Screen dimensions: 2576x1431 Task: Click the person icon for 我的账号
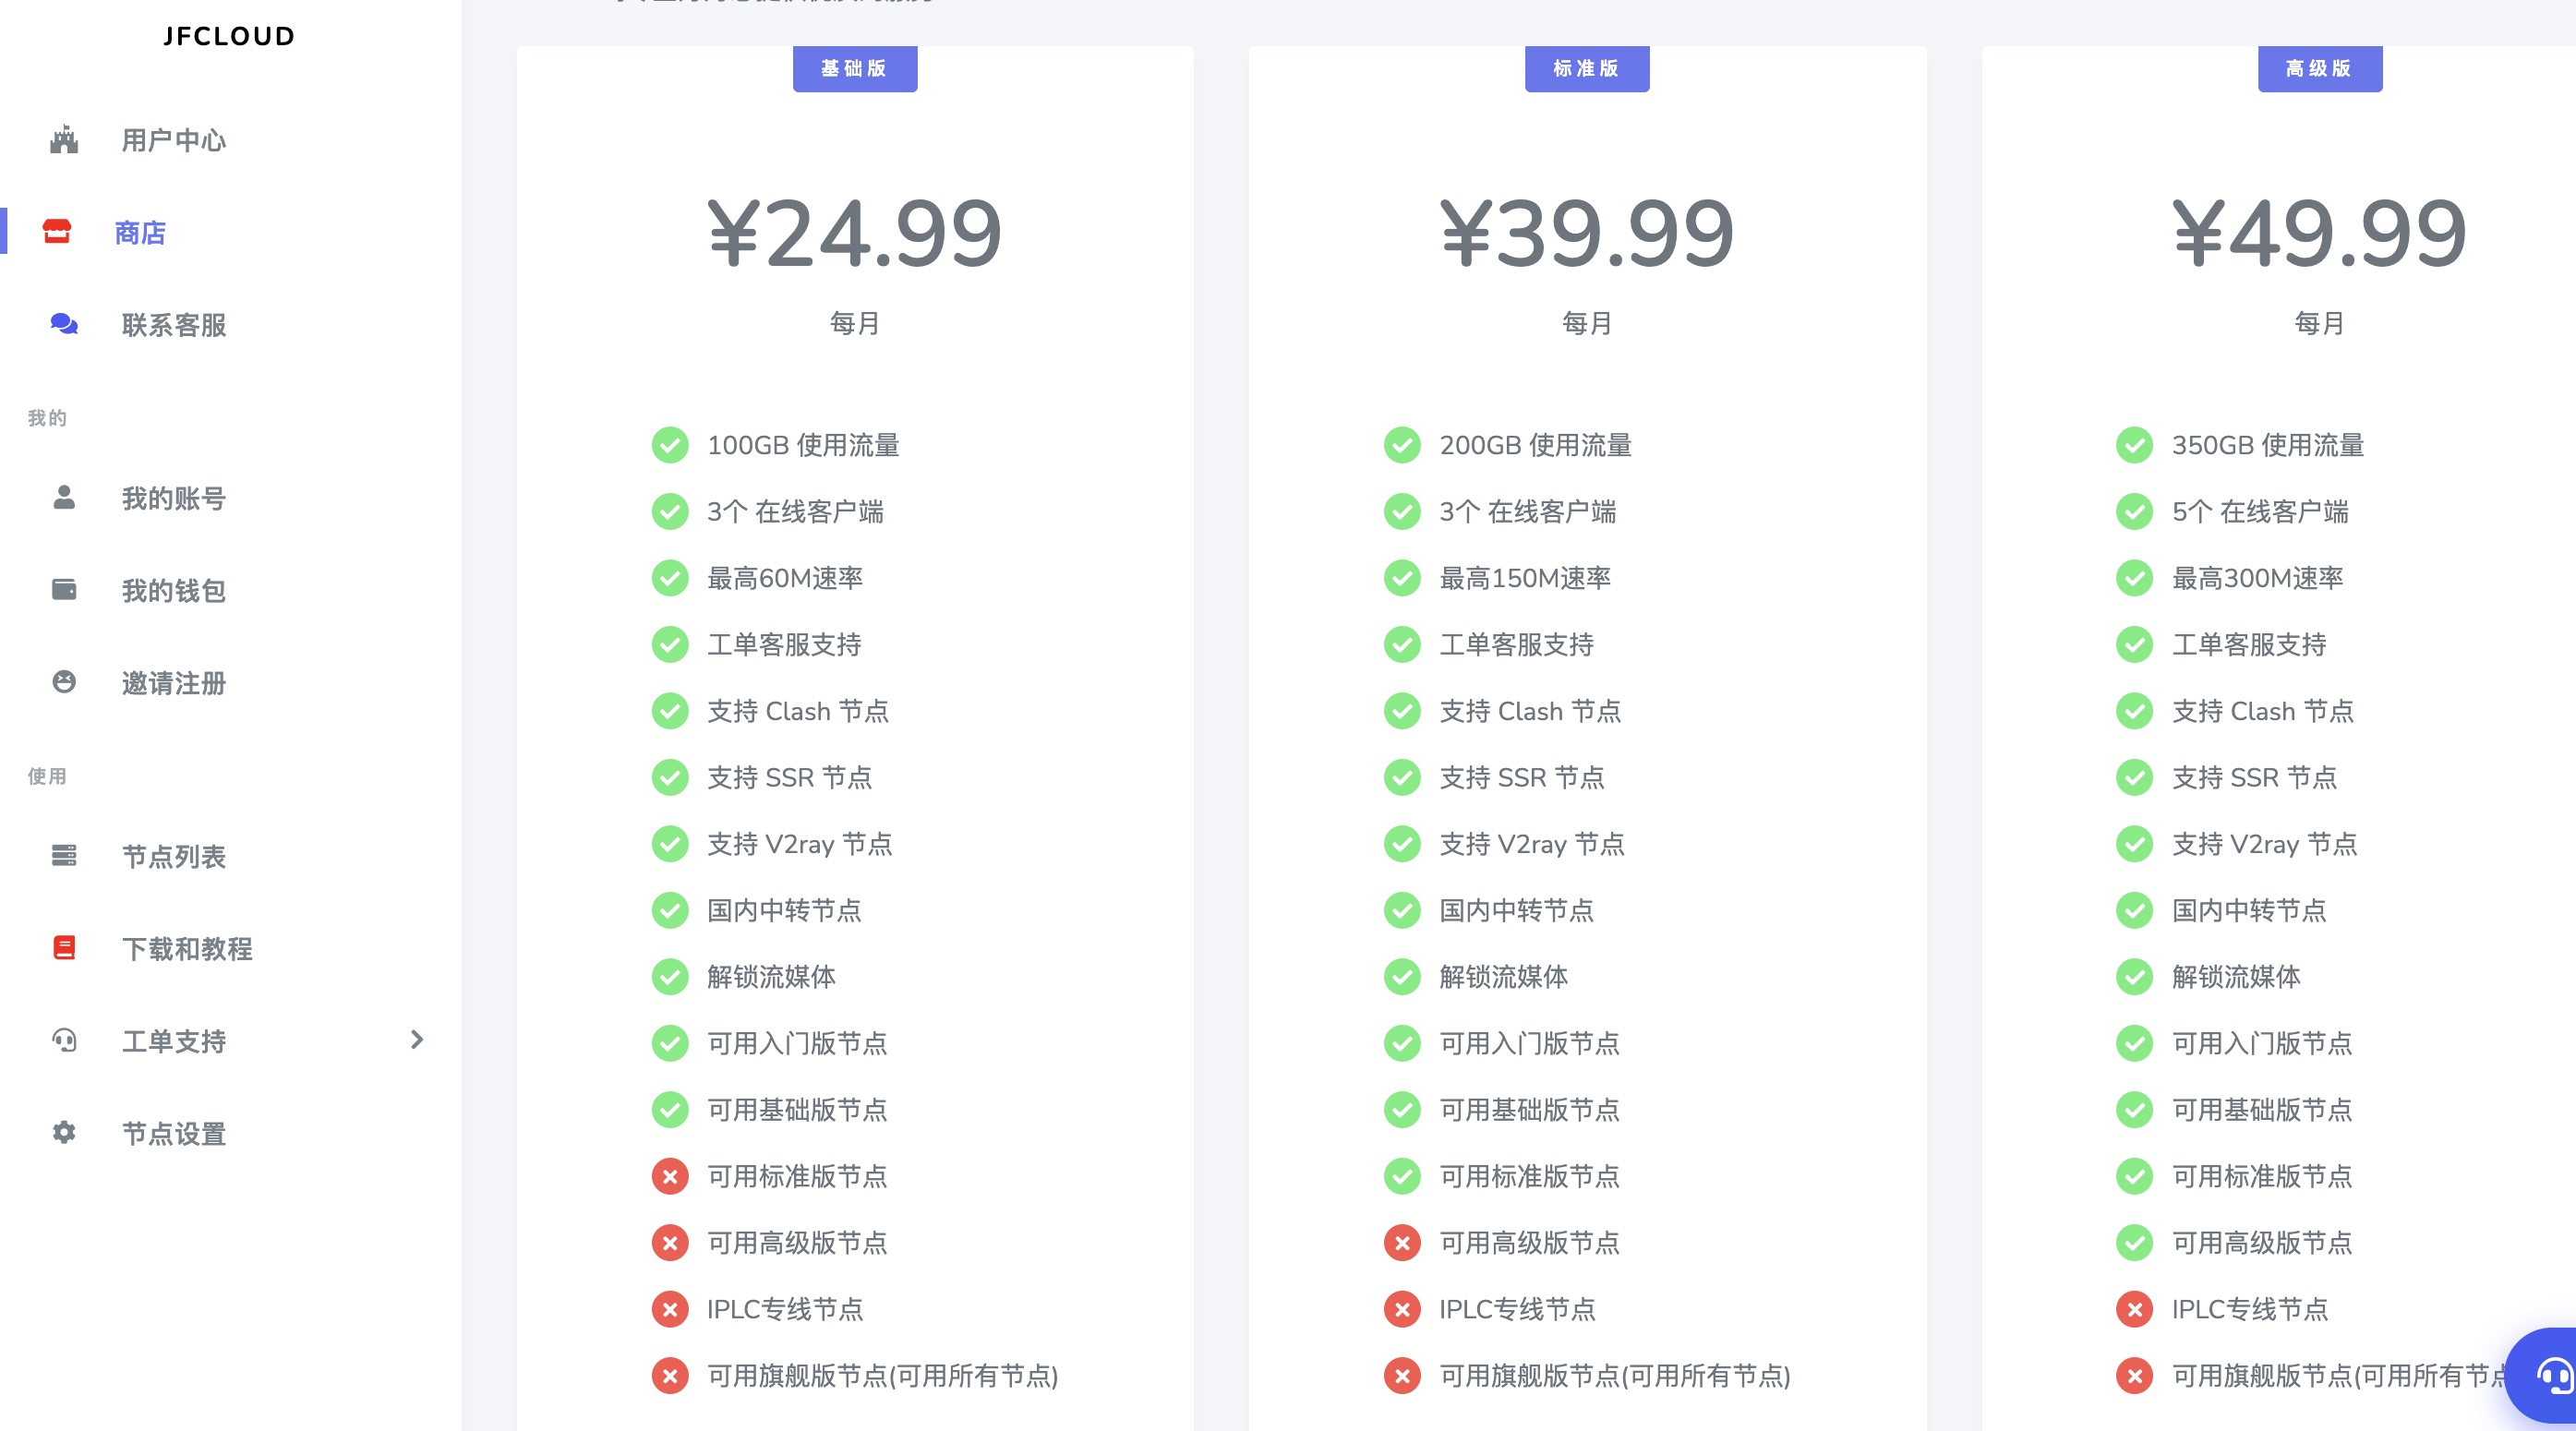(x=64, y=497)
